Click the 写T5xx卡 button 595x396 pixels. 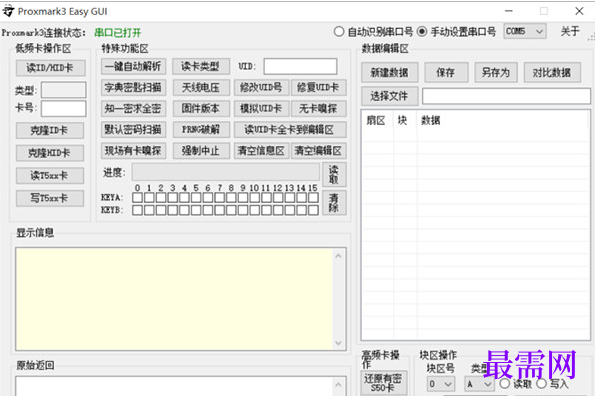pyautogui.click(x=50, y=198)
